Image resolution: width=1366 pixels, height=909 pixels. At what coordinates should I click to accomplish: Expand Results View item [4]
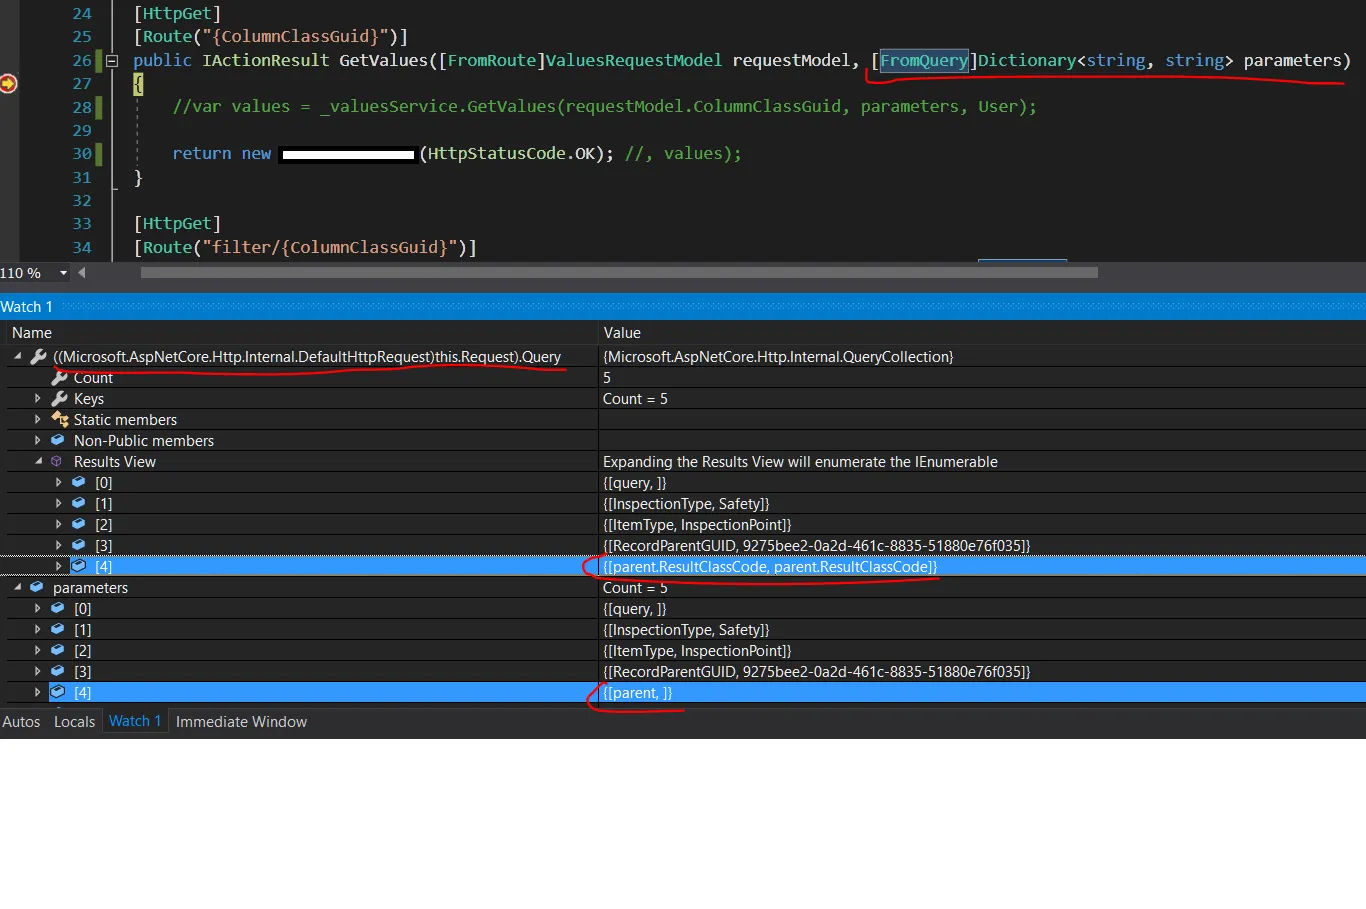(59, 567)
